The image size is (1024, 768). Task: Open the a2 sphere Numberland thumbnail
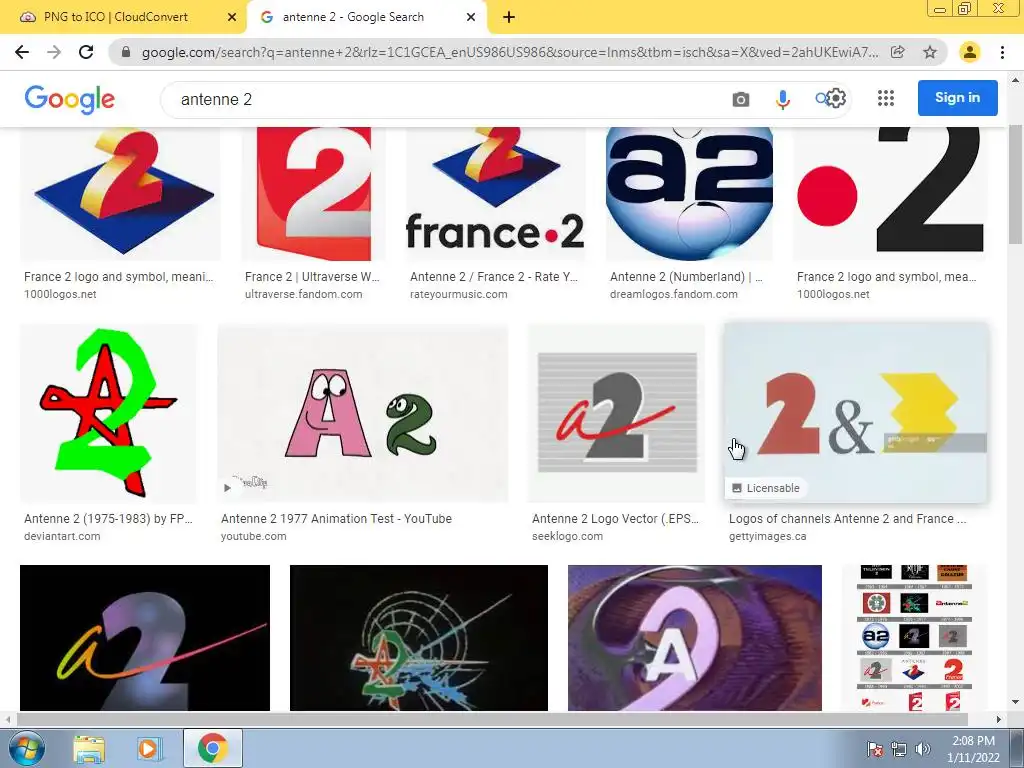(689, 193)
